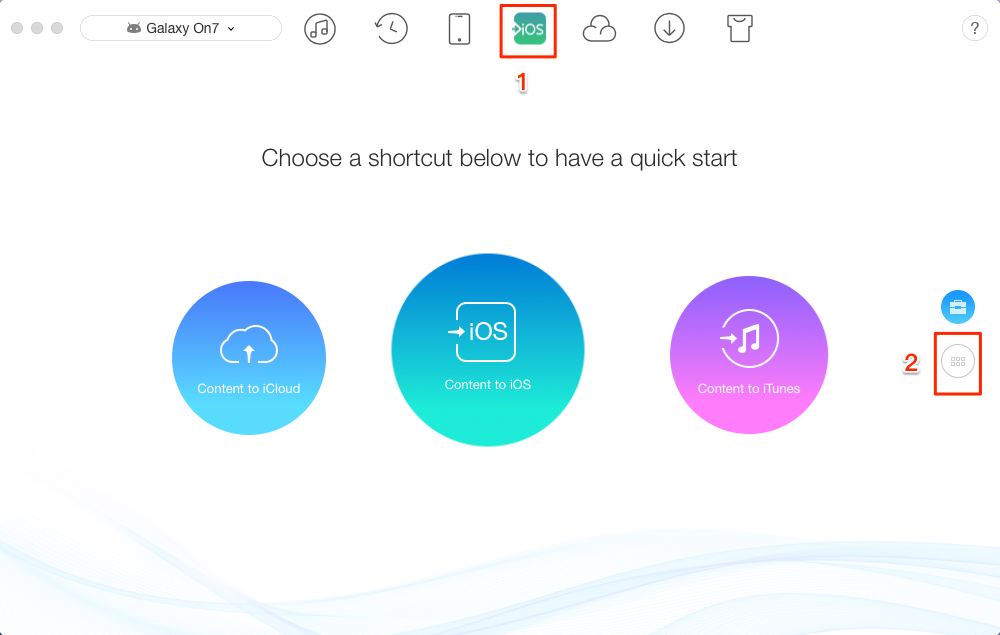
Task: Select the iOS mover toolbar icon
Action: 529,29
